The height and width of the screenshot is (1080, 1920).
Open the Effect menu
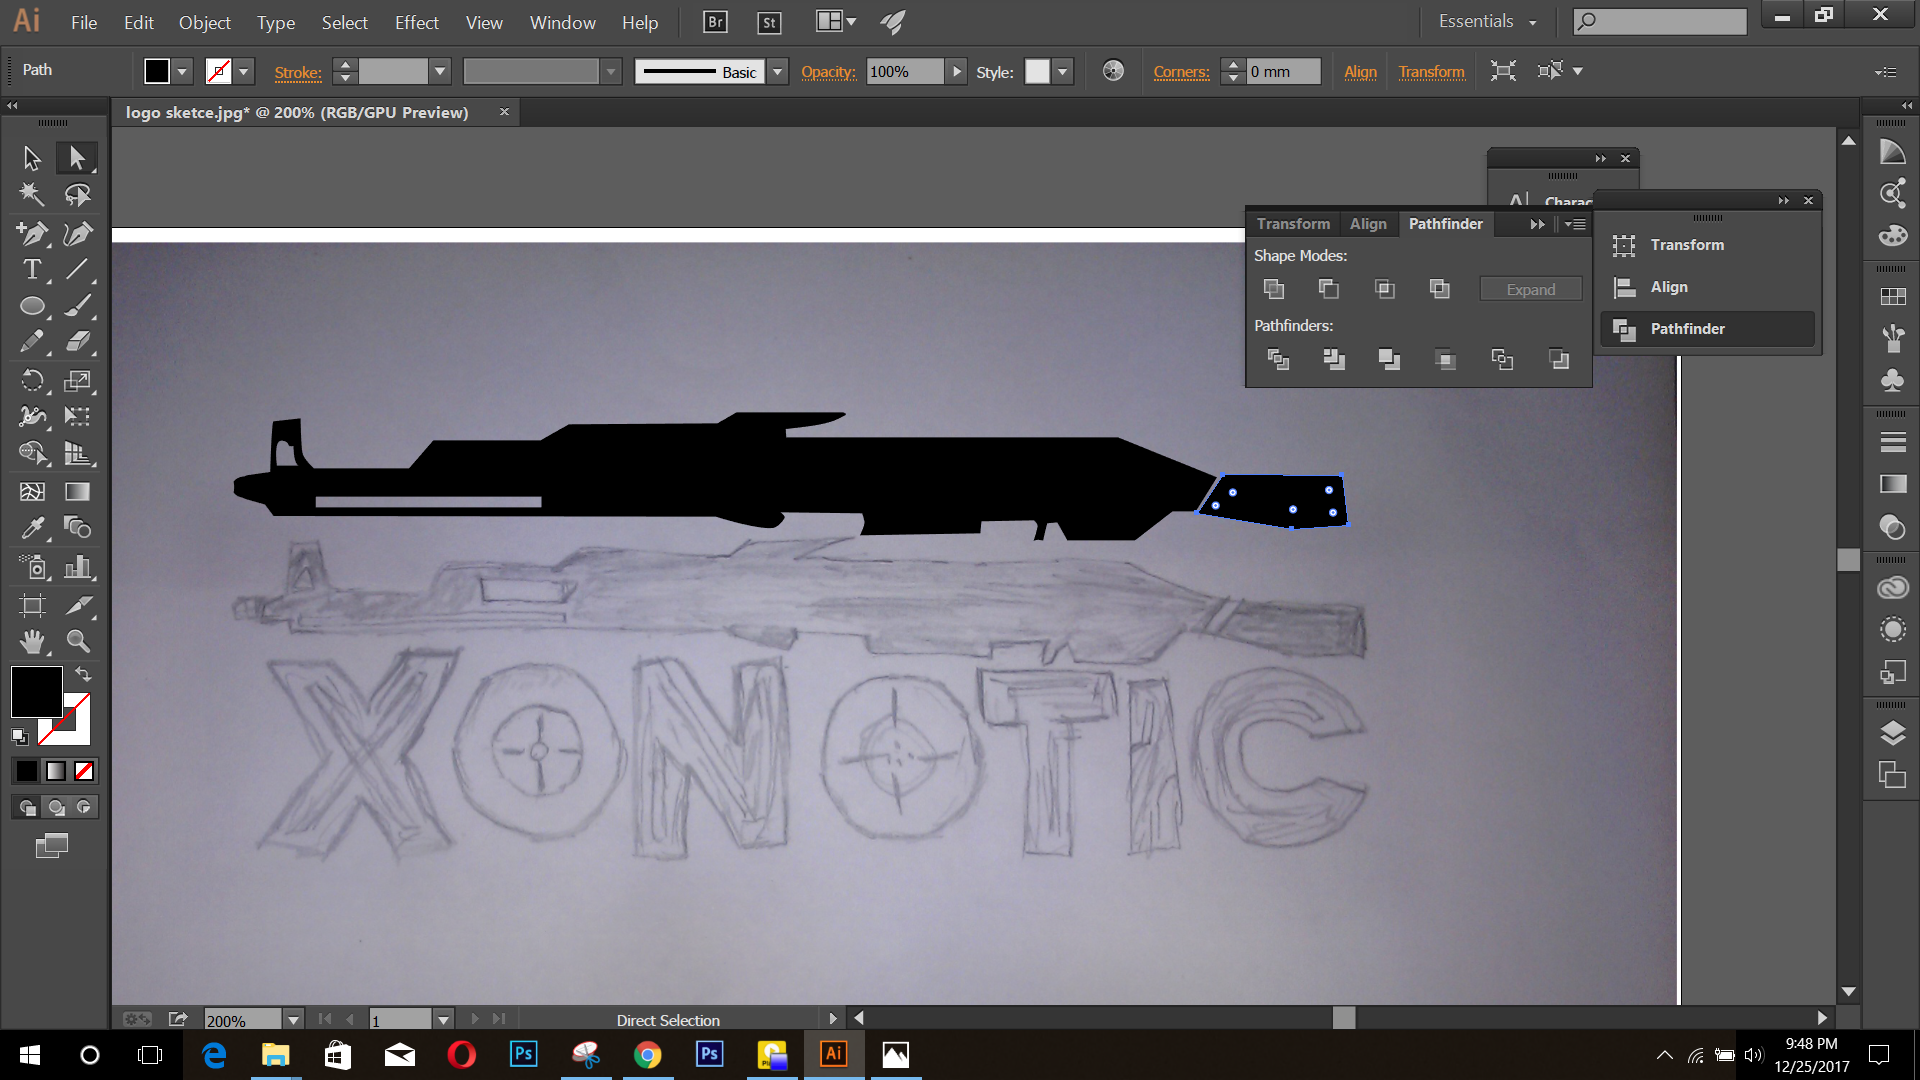coord(417,22)
